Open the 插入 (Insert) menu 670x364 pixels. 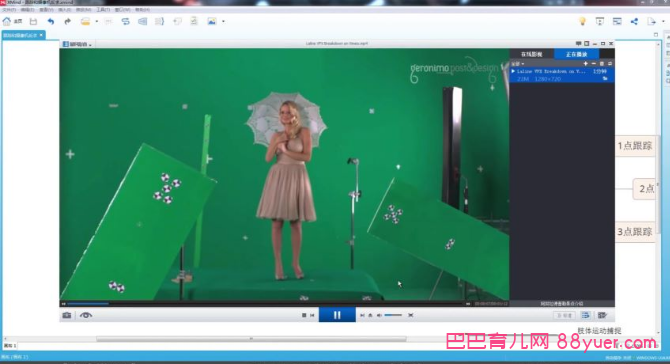point(65,9)
